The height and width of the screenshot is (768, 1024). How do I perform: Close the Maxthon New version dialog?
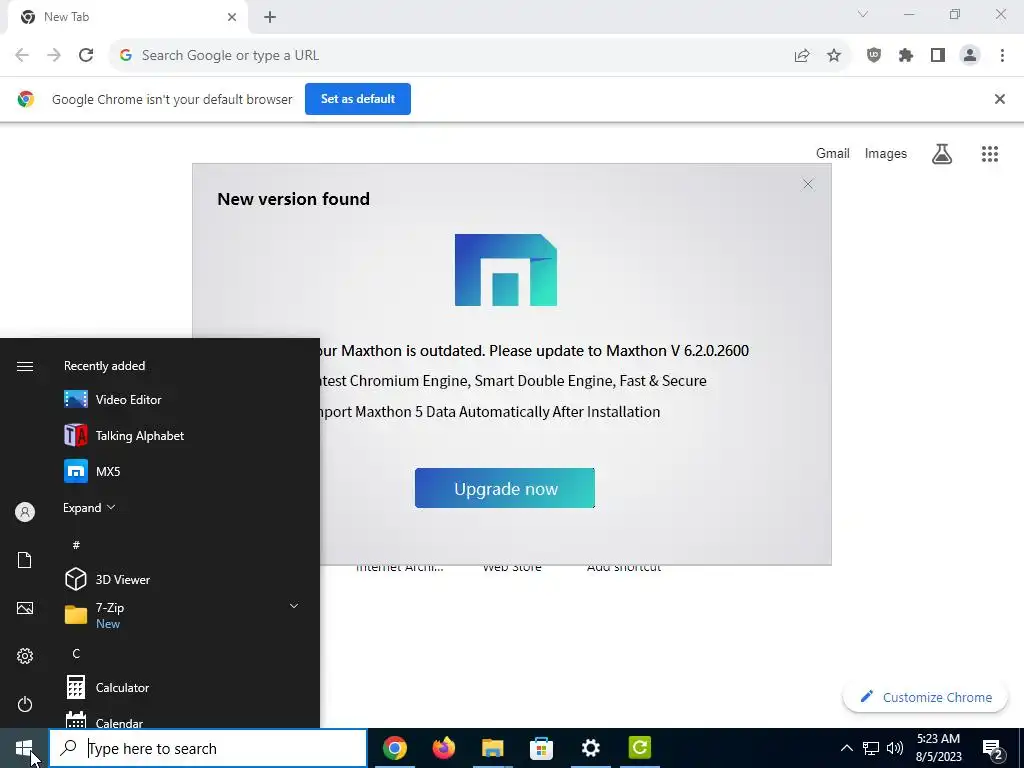(808, 184)
